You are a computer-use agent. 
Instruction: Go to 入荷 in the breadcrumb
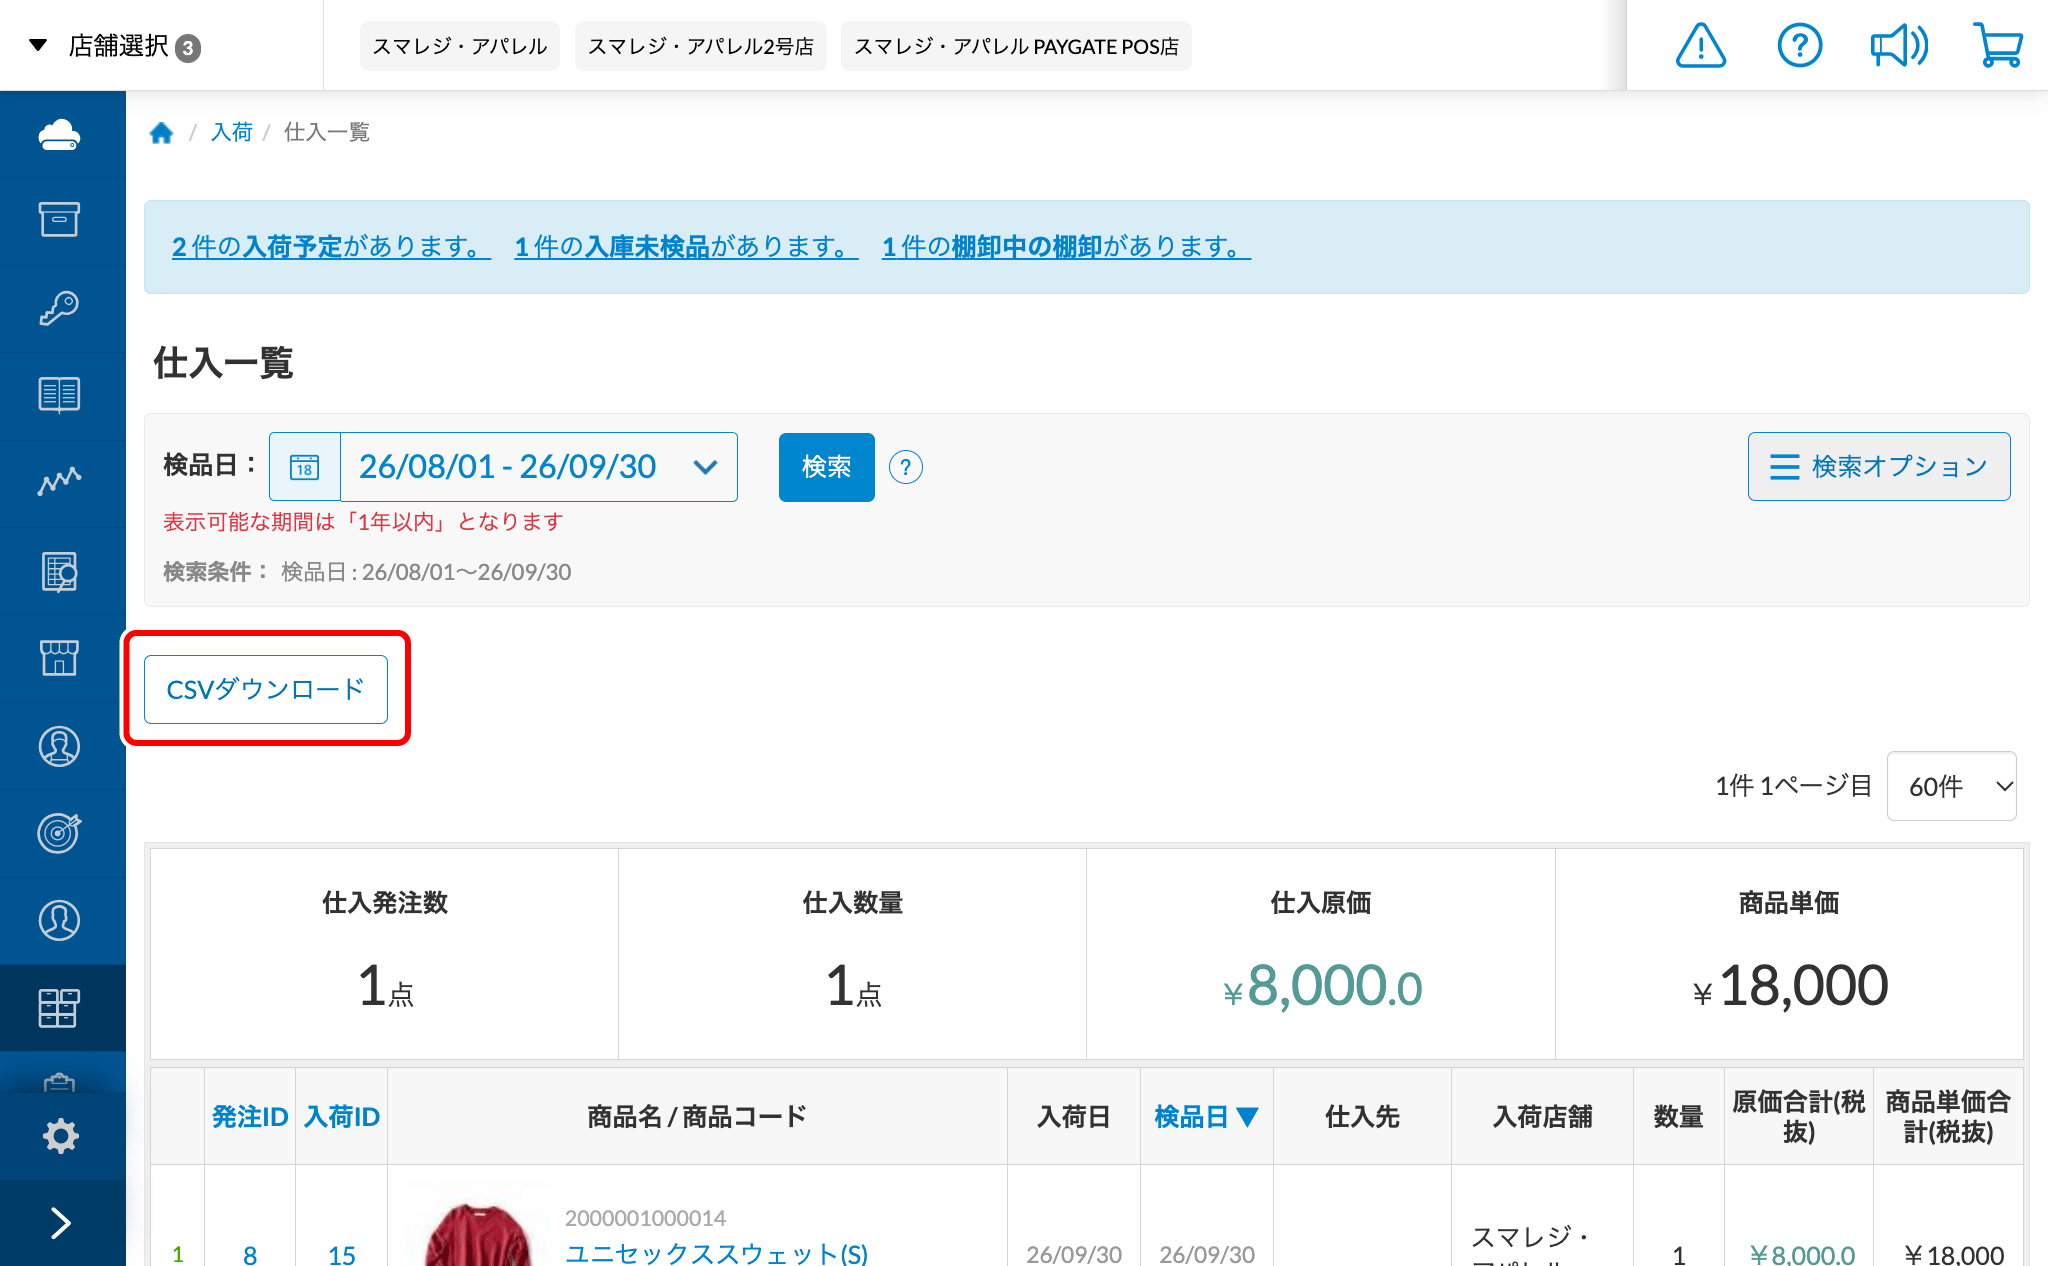[x=232, y=132]
